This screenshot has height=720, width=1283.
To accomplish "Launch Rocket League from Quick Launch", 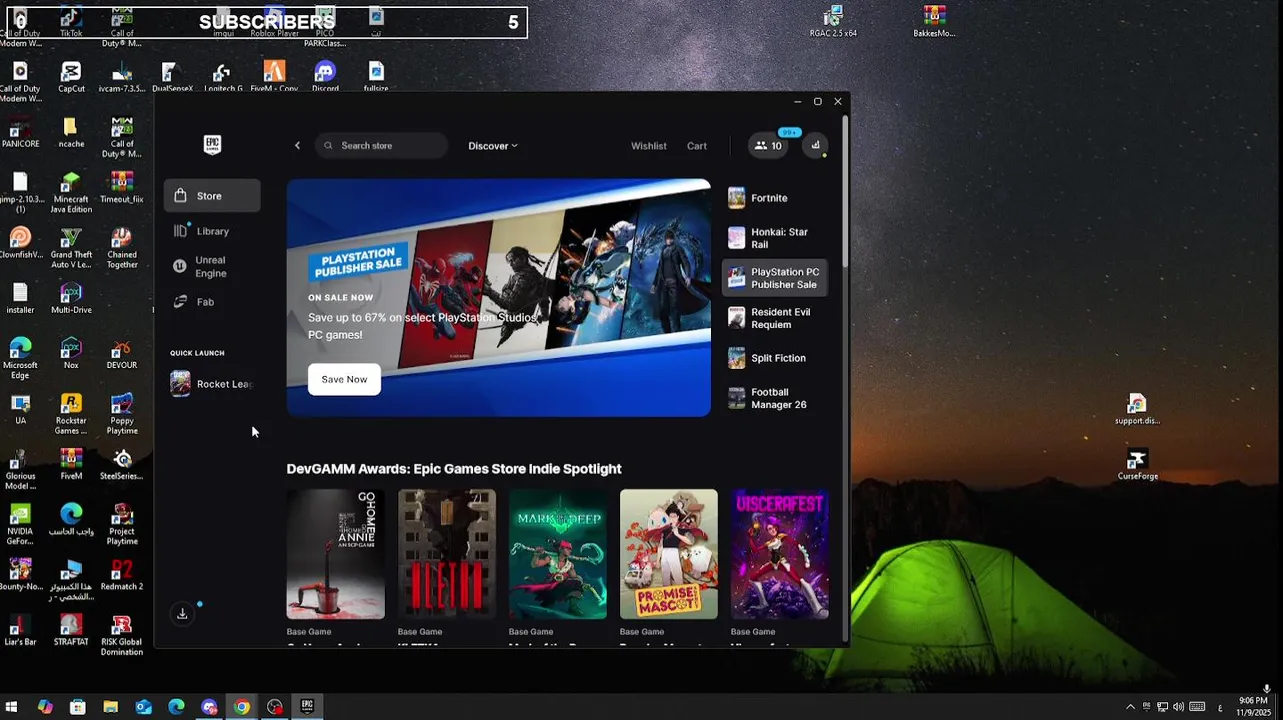I will click(x=212, y=384).
